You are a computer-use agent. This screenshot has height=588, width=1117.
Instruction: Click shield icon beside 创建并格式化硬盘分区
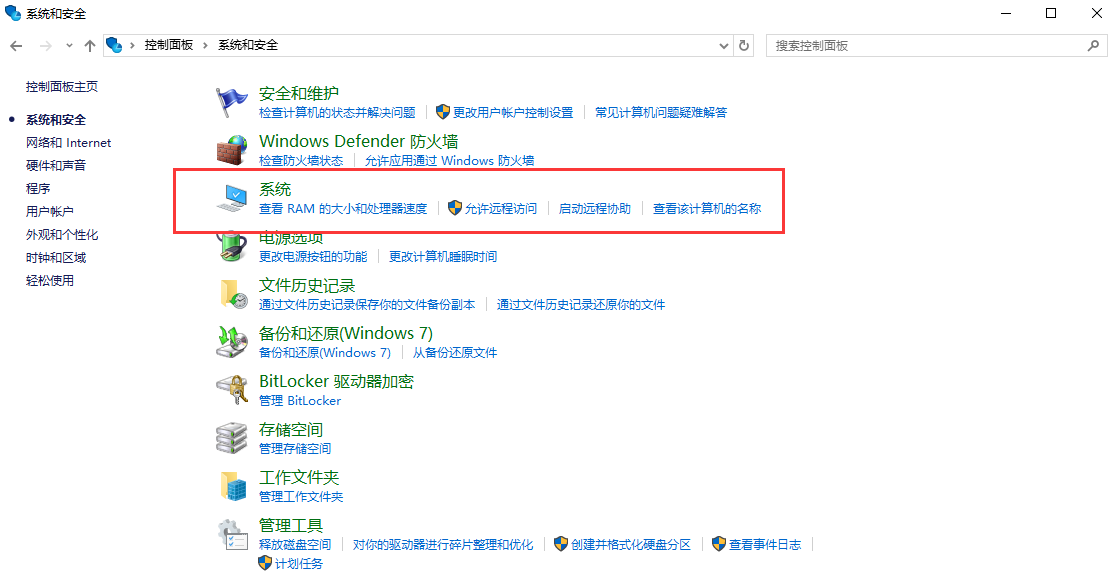[561, 544]
